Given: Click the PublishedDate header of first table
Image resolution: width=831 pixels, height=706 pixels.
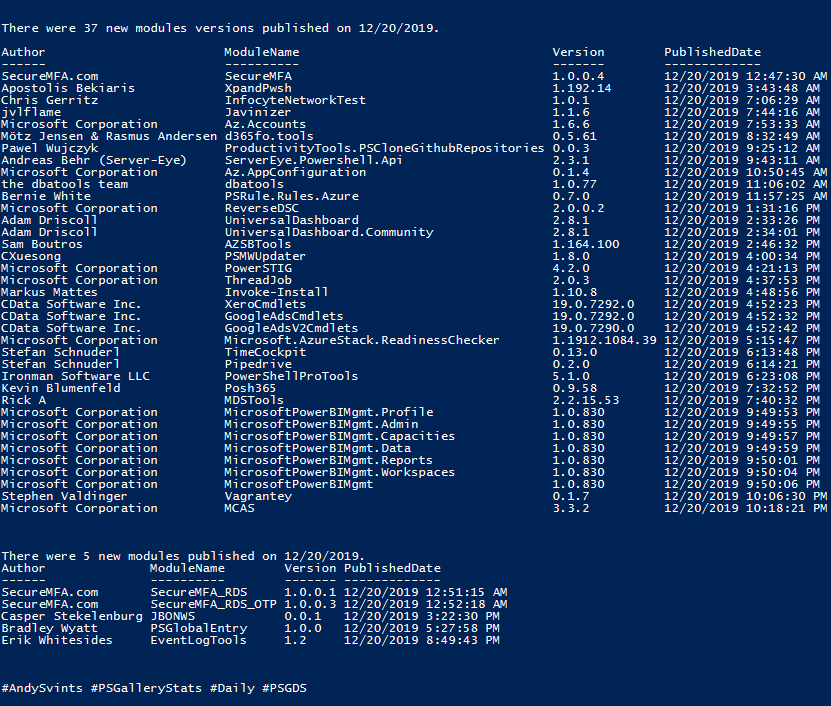Looking at the screenshot, I should [713, 52].
